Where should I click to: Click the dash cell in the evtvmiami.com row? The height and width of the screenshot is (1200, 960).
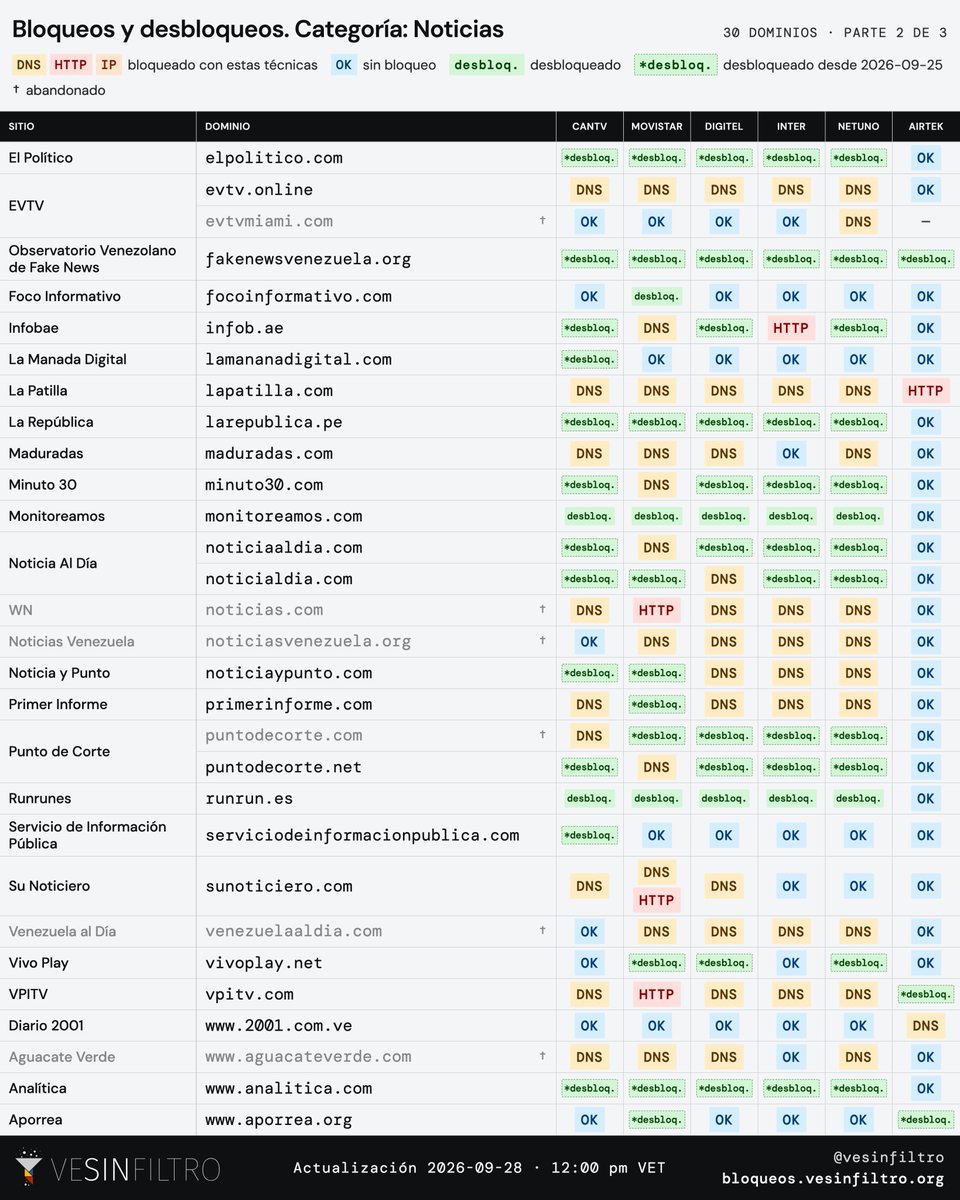pyautogui.click(x=926, y=221)
